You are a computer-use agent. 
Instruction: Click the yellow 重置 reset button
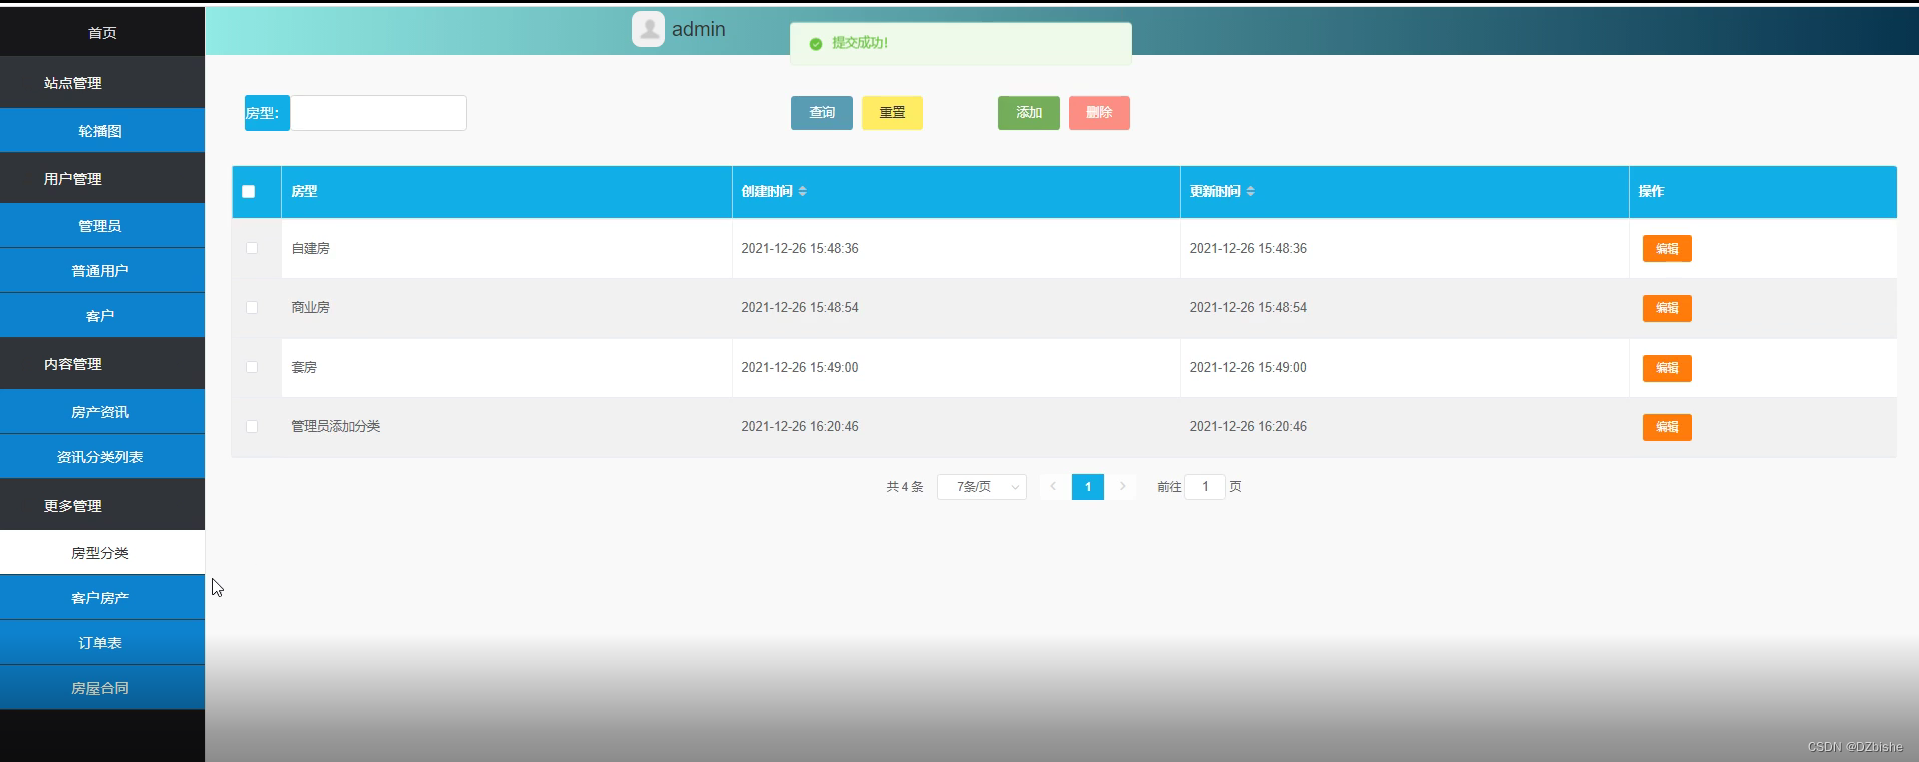[892, 113]
